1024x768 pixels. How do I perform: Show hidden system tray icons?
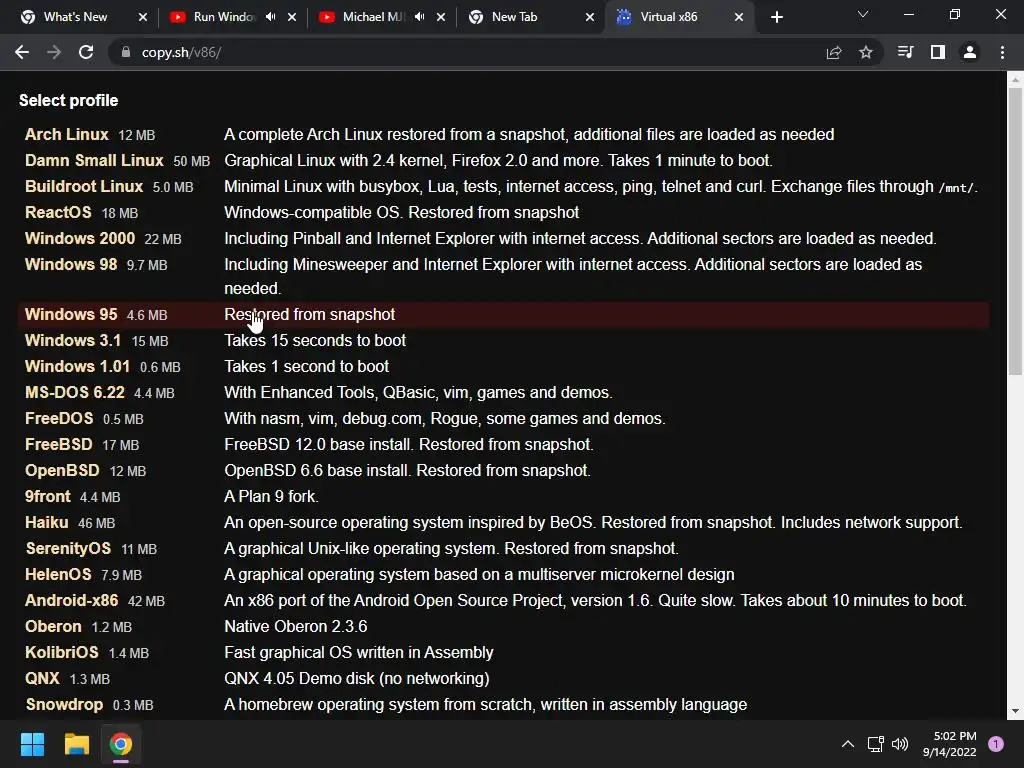pyautogui.click(x=848, y=744)
